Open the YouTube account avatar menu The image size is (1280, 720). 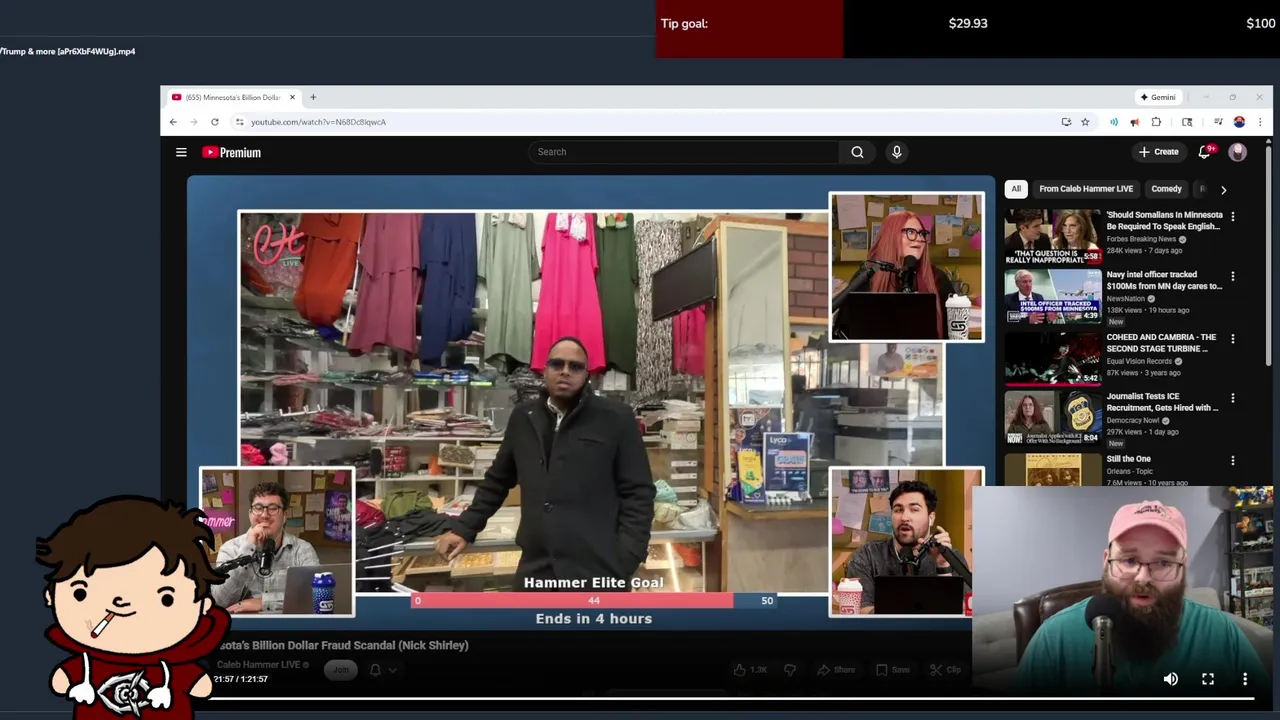click(1237, 152)
